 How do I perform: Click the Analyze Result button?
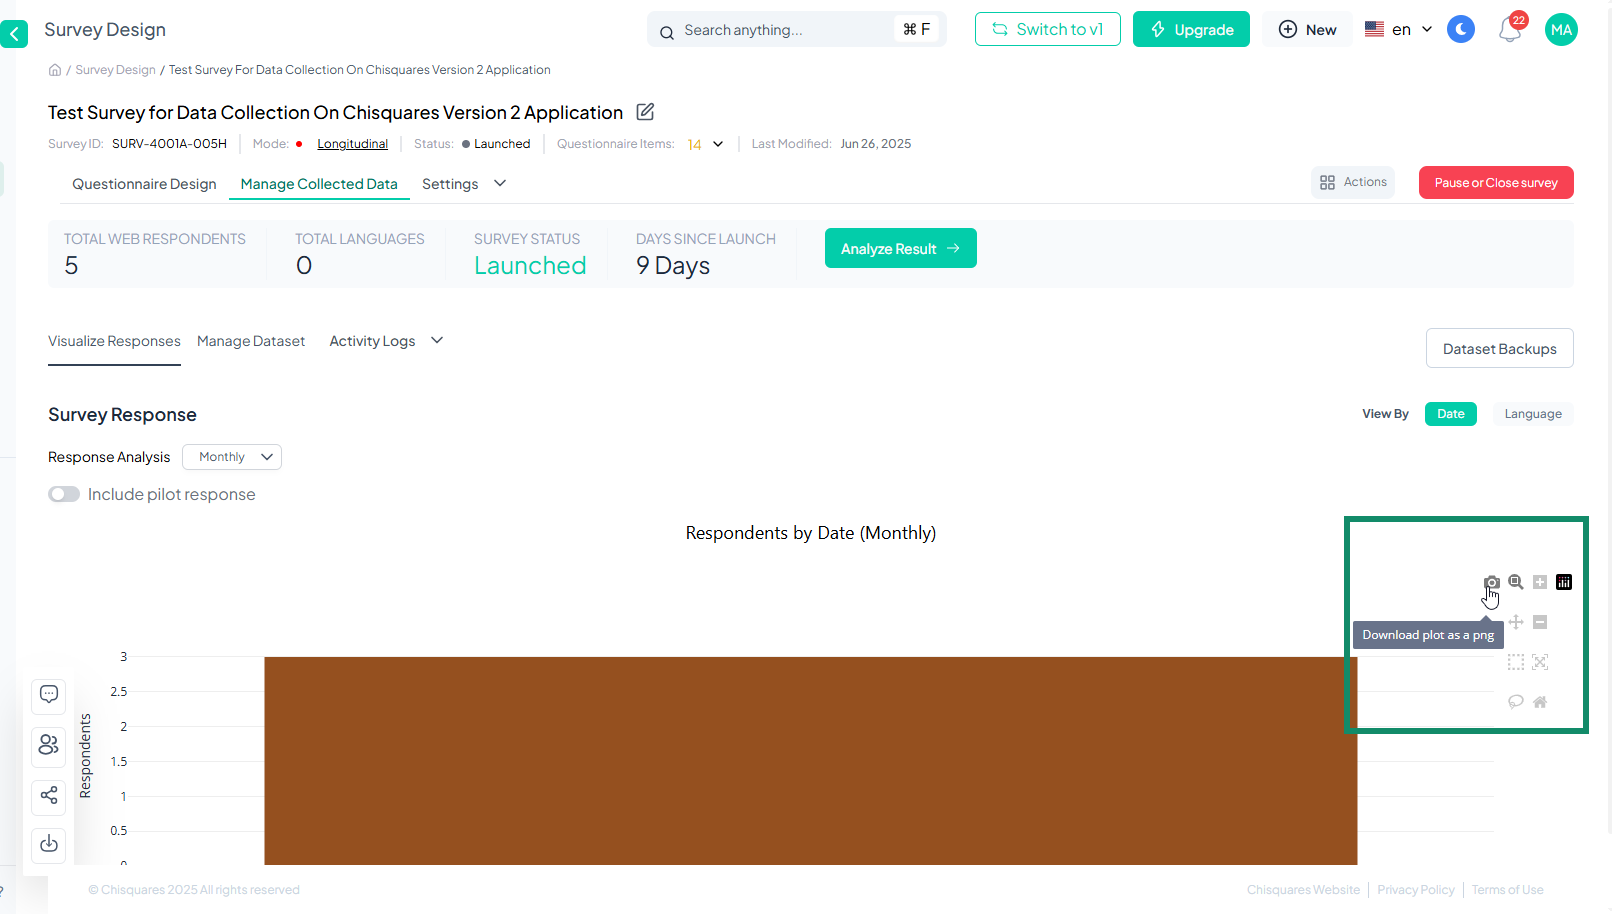pos(900,248)
